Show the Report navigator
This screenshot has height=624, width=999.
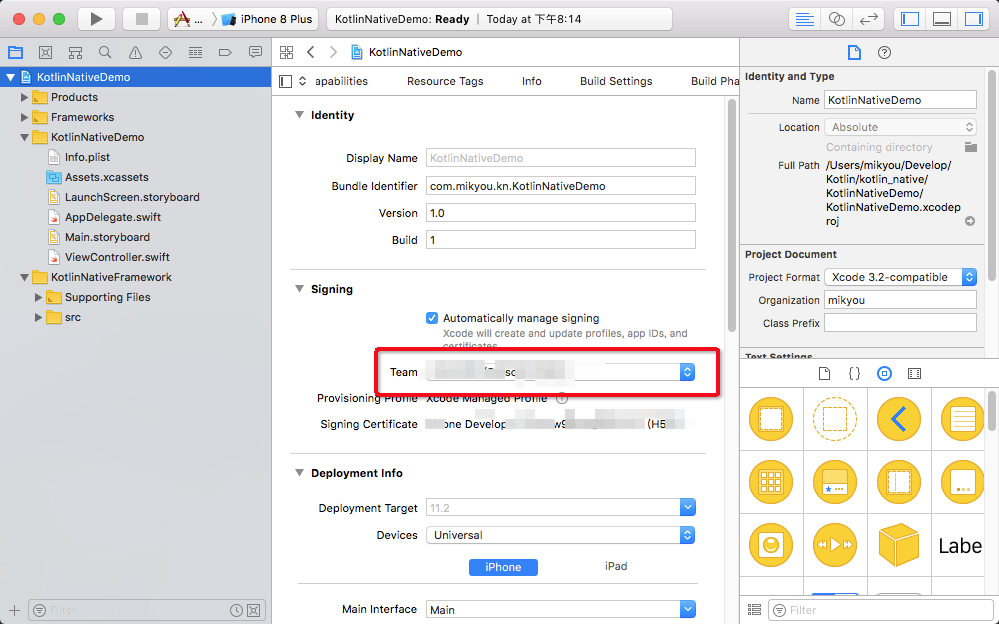click(255, 52)
